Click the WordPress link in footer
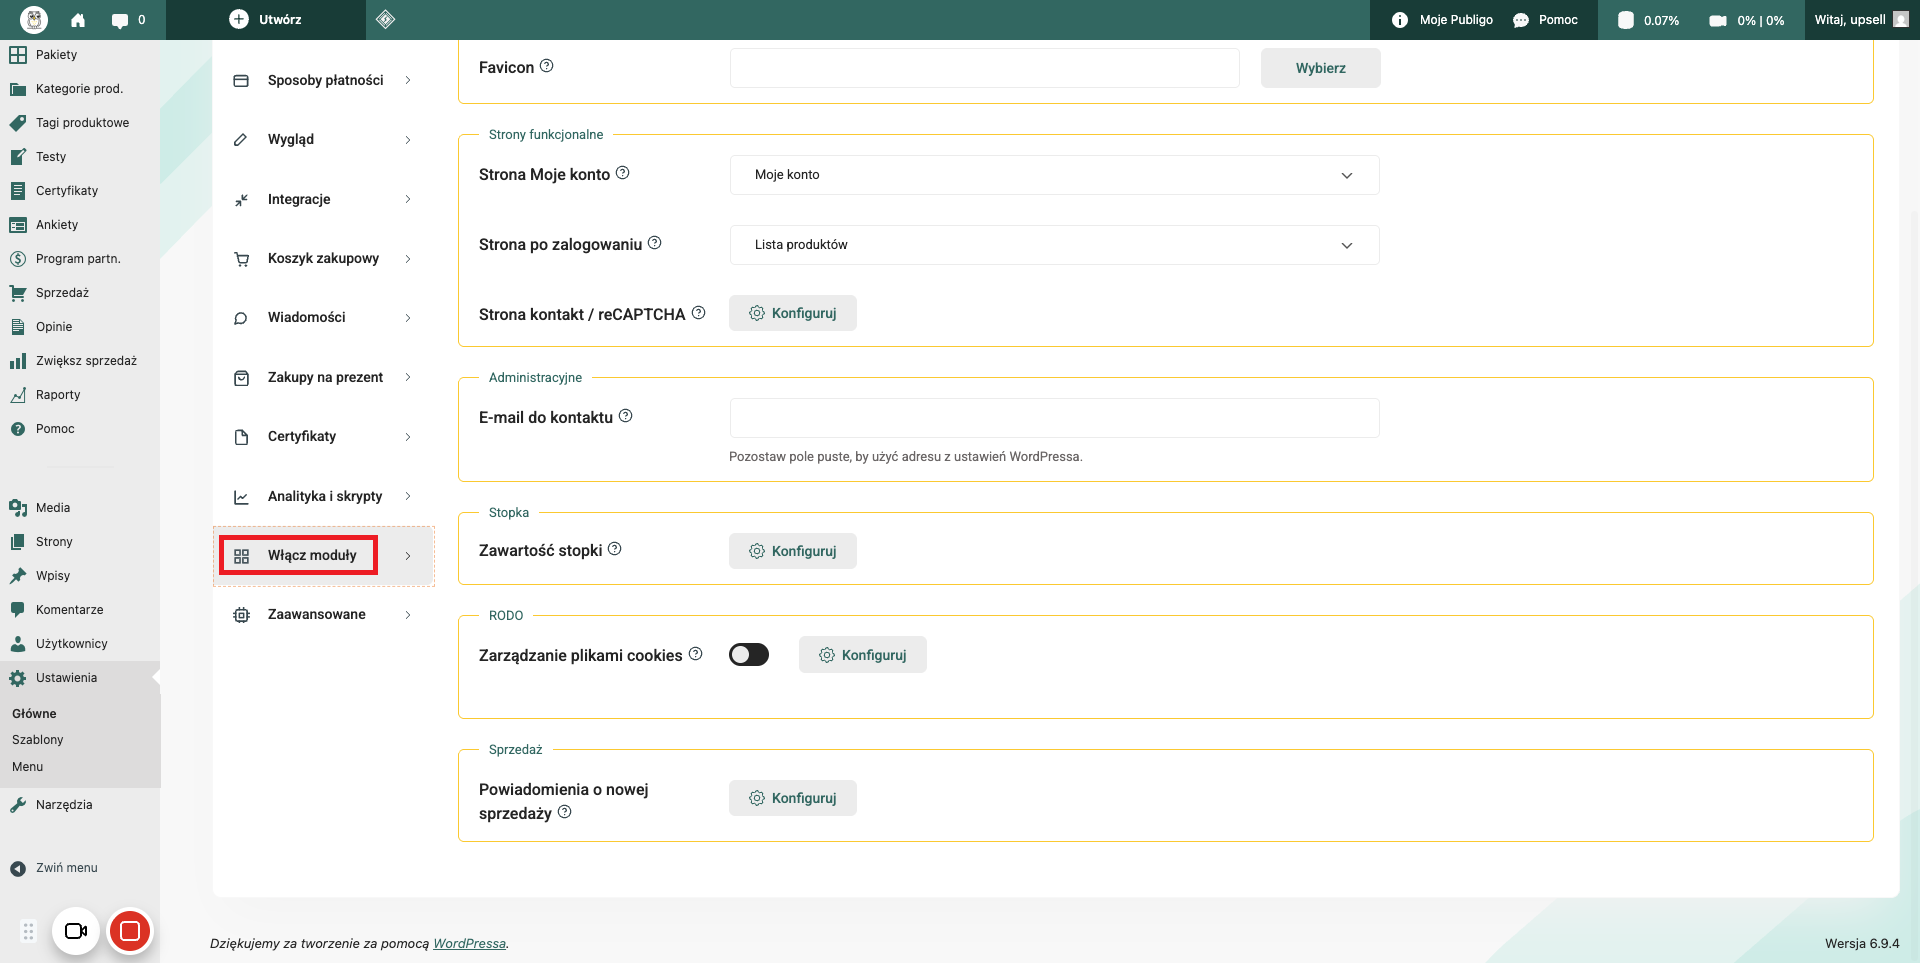 (469, 944)
